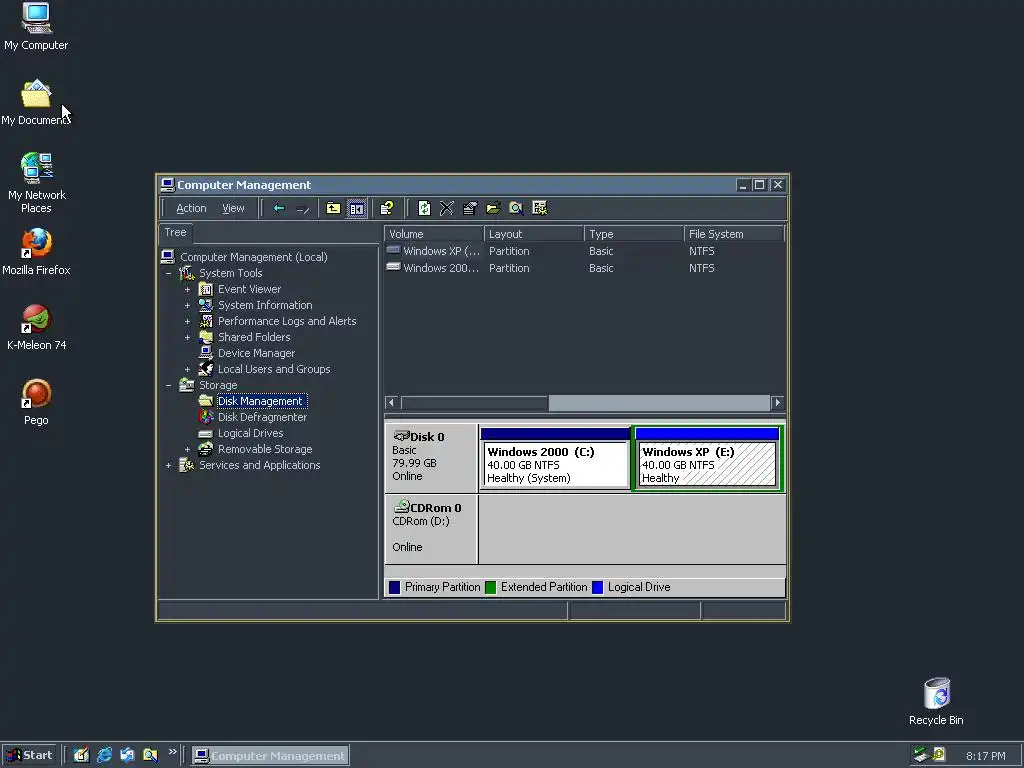Open the K-Meleon 74 desktop shortcut
The height and width of the screenshot is (768, 1024).
pyautogui.click(x=36, y=327)
